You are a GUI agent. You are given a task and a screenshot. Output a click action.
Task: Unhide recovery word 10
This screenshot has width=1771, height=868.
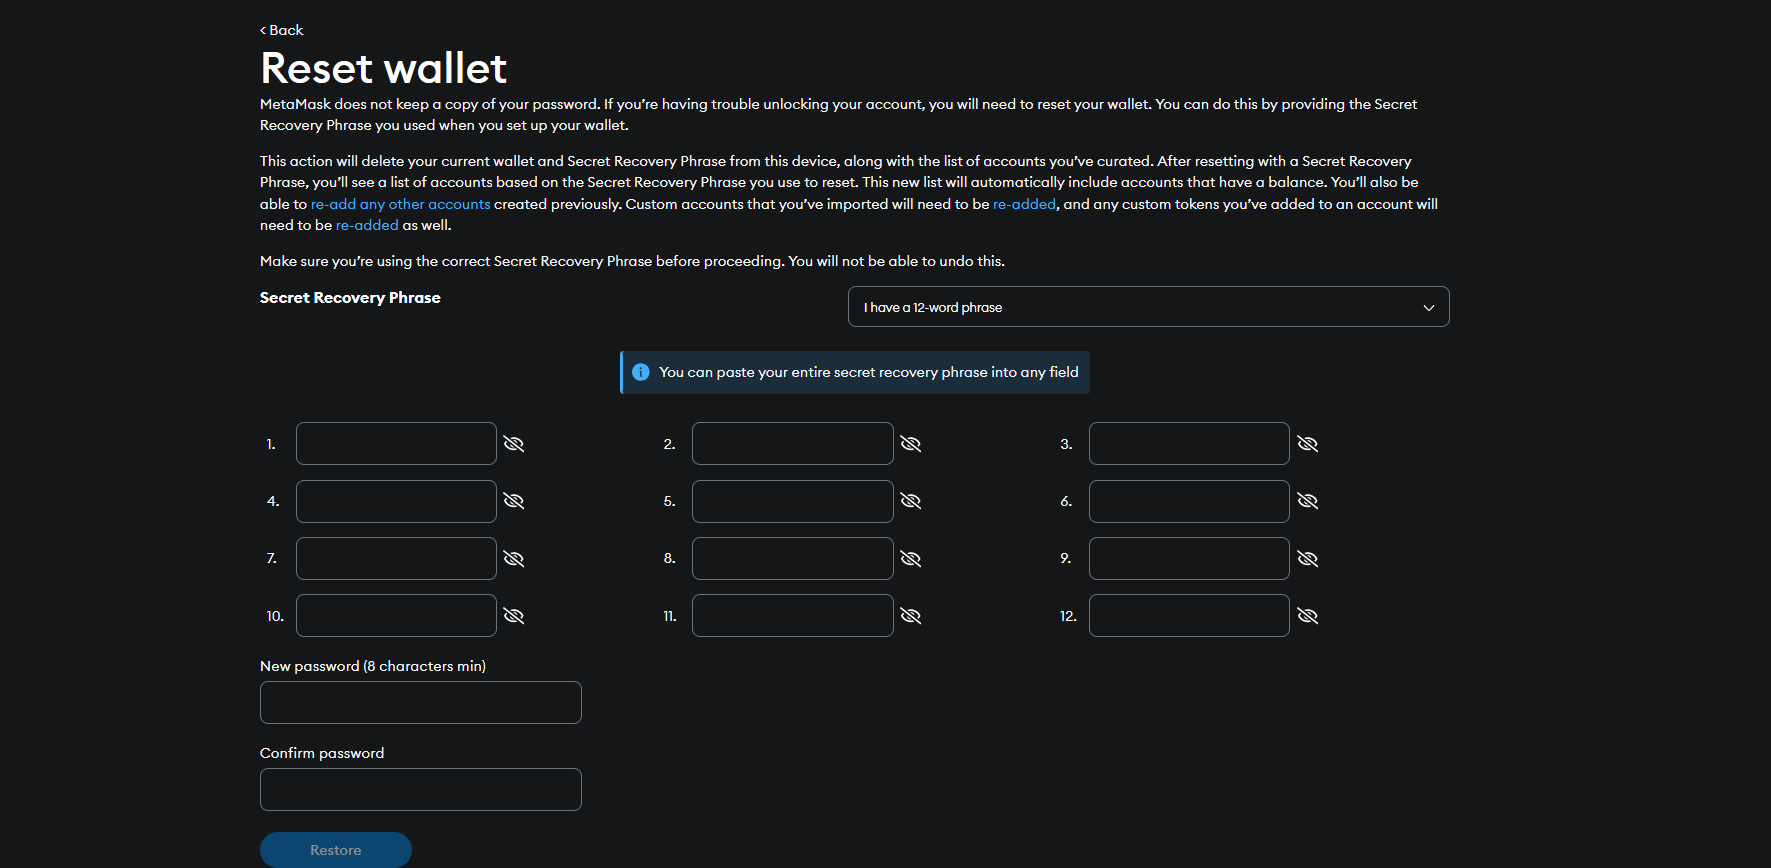tap(514, 616)
